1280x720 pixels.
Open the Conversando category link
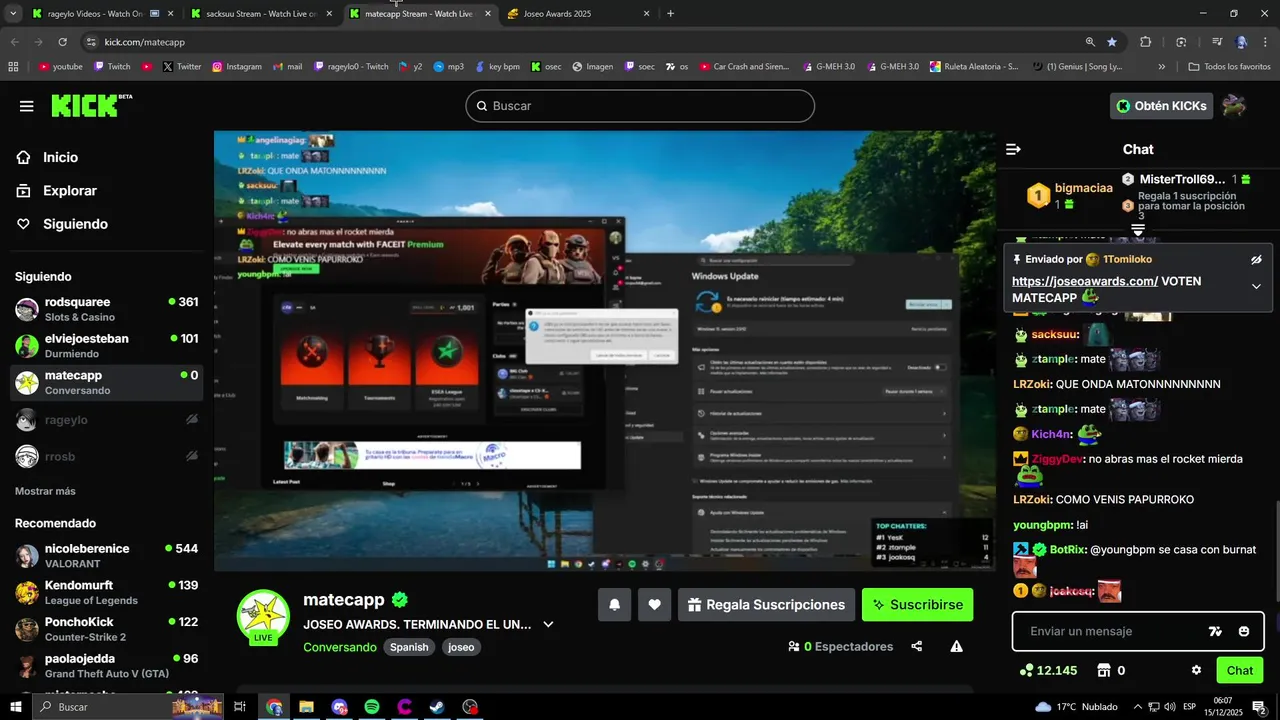click(x=340, y=647)
